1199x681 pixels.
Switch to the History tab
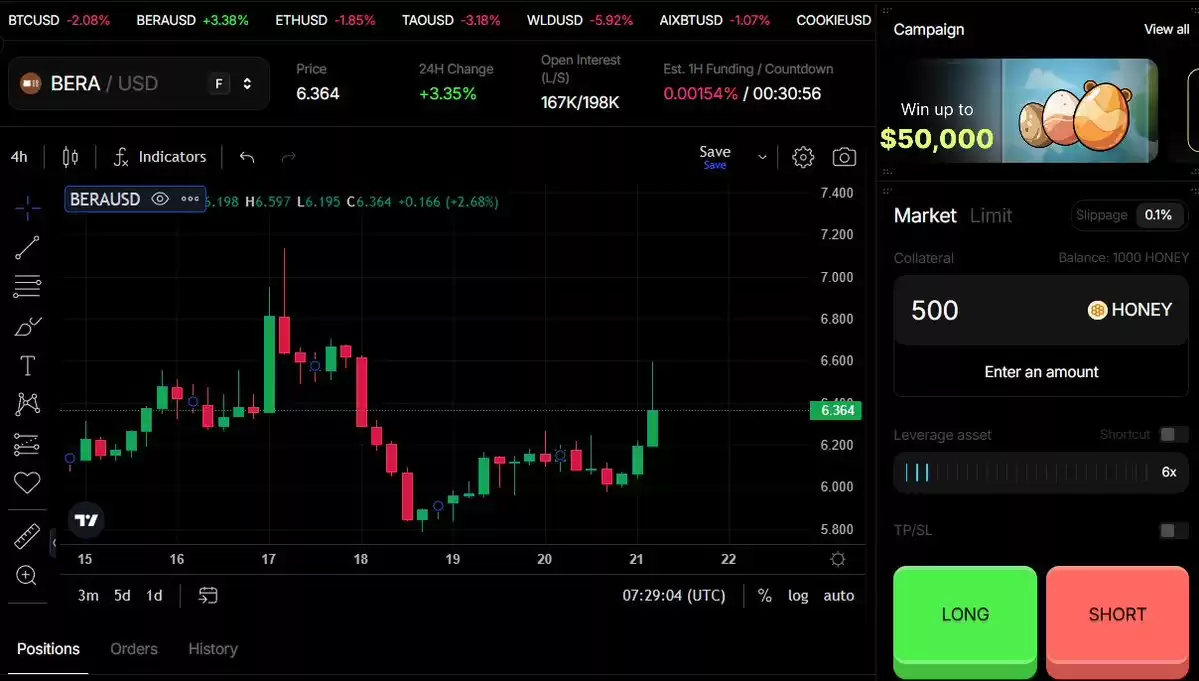(x=213, y=649)
